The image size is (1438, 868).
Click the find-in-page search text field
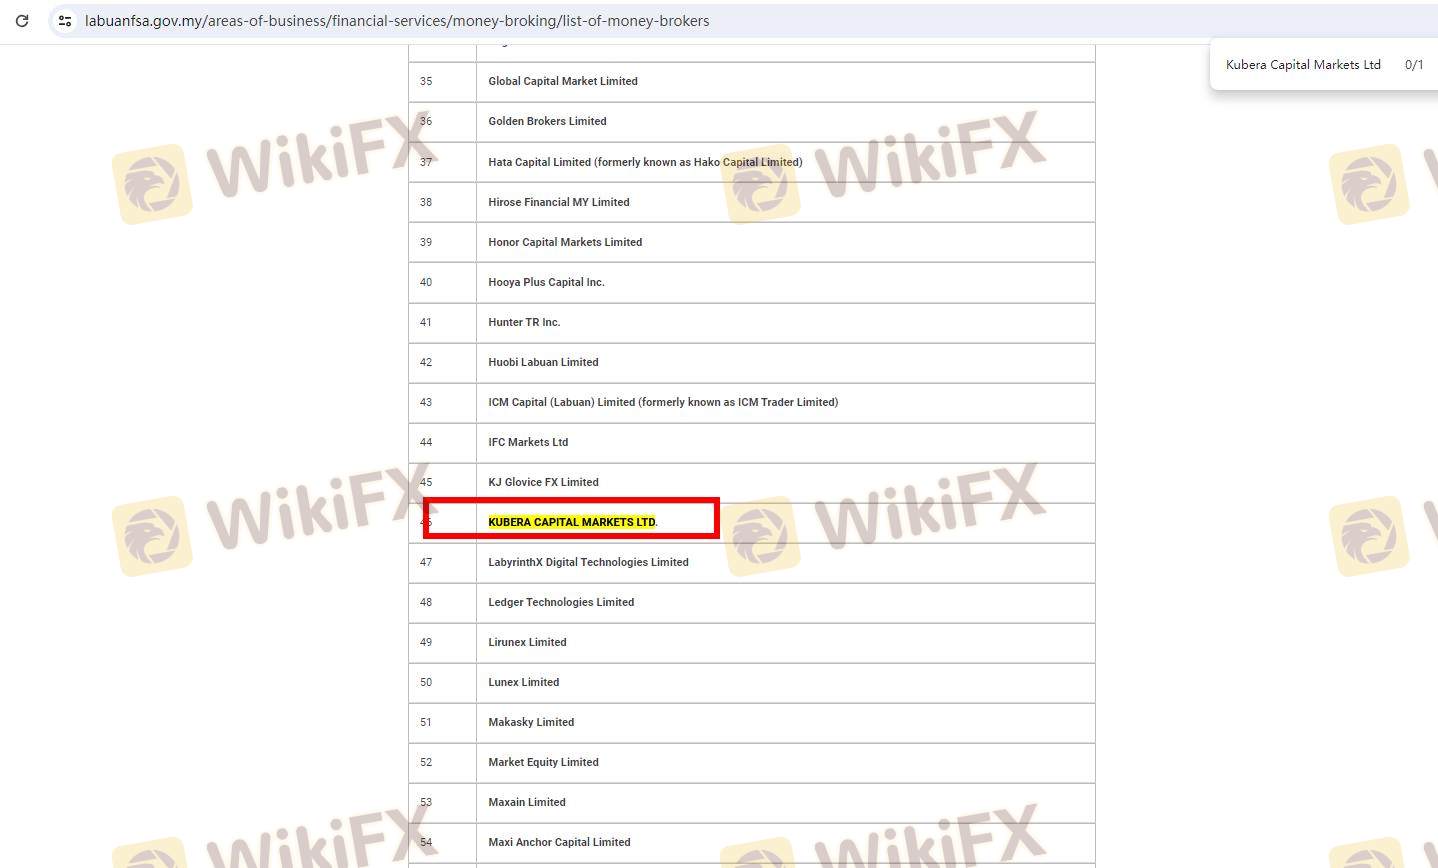pos(1302,64)
